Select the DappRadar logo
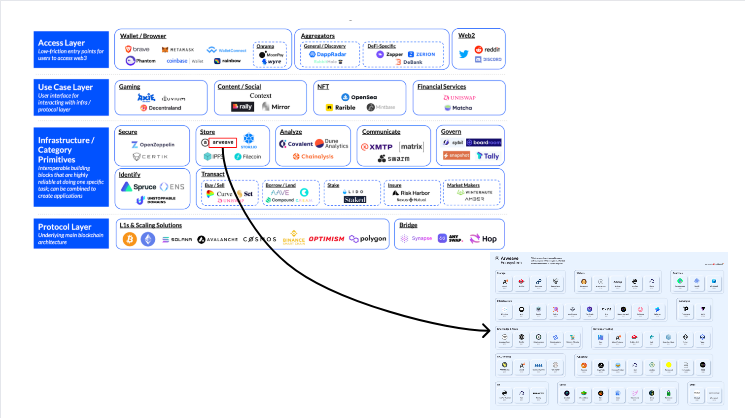The image size is (745, 418). coord(327,54)
